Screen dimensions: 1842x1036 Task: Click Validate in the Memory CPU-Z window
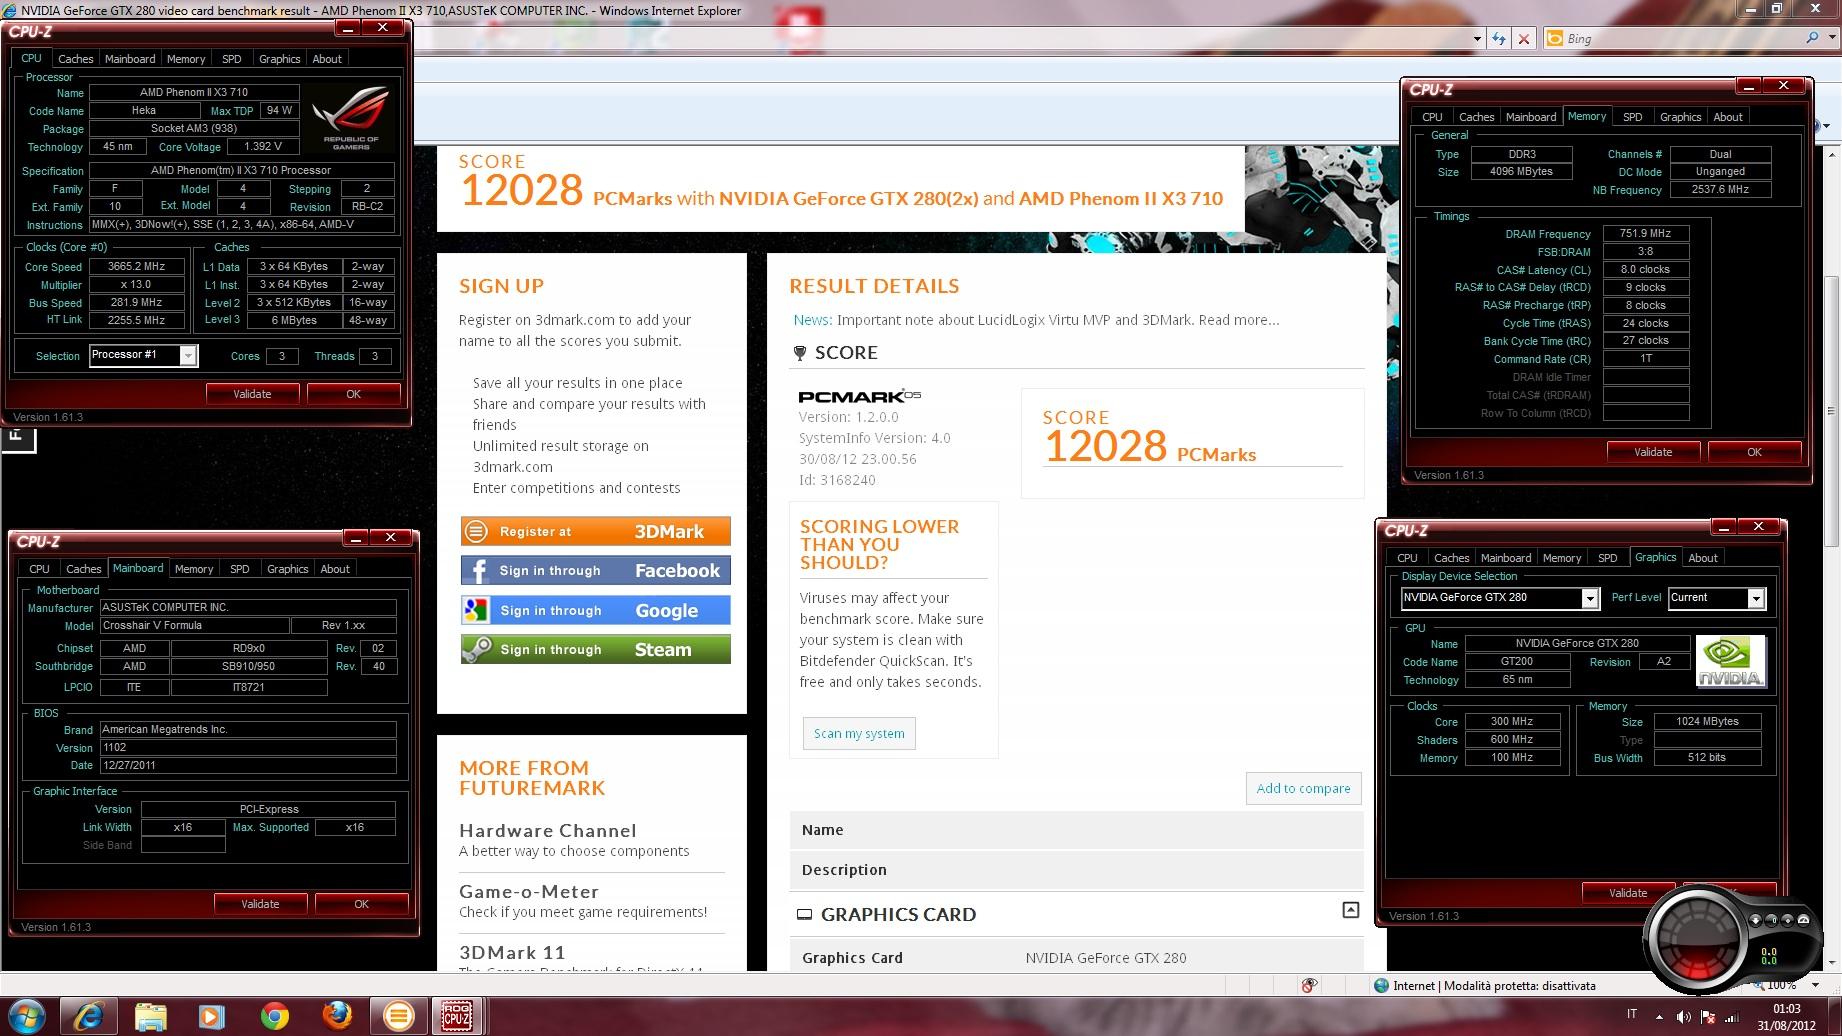1653,452
